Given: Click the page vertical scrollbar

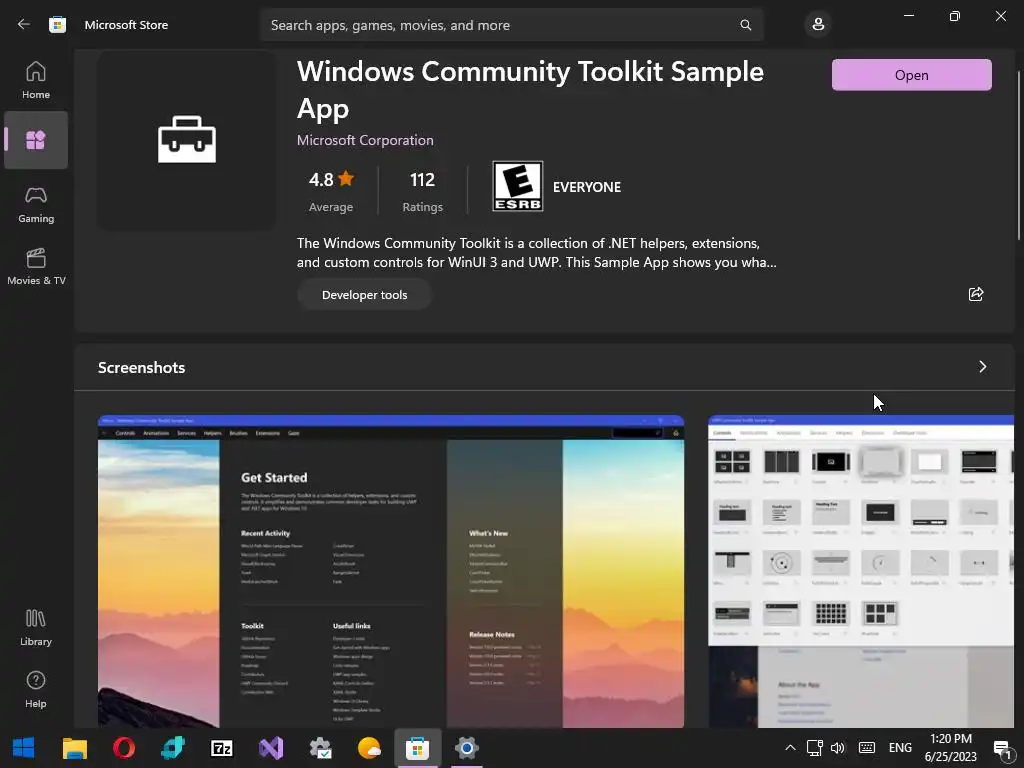Looking at the screenshot, I should pyautogui.click(x=1019, y=155).
